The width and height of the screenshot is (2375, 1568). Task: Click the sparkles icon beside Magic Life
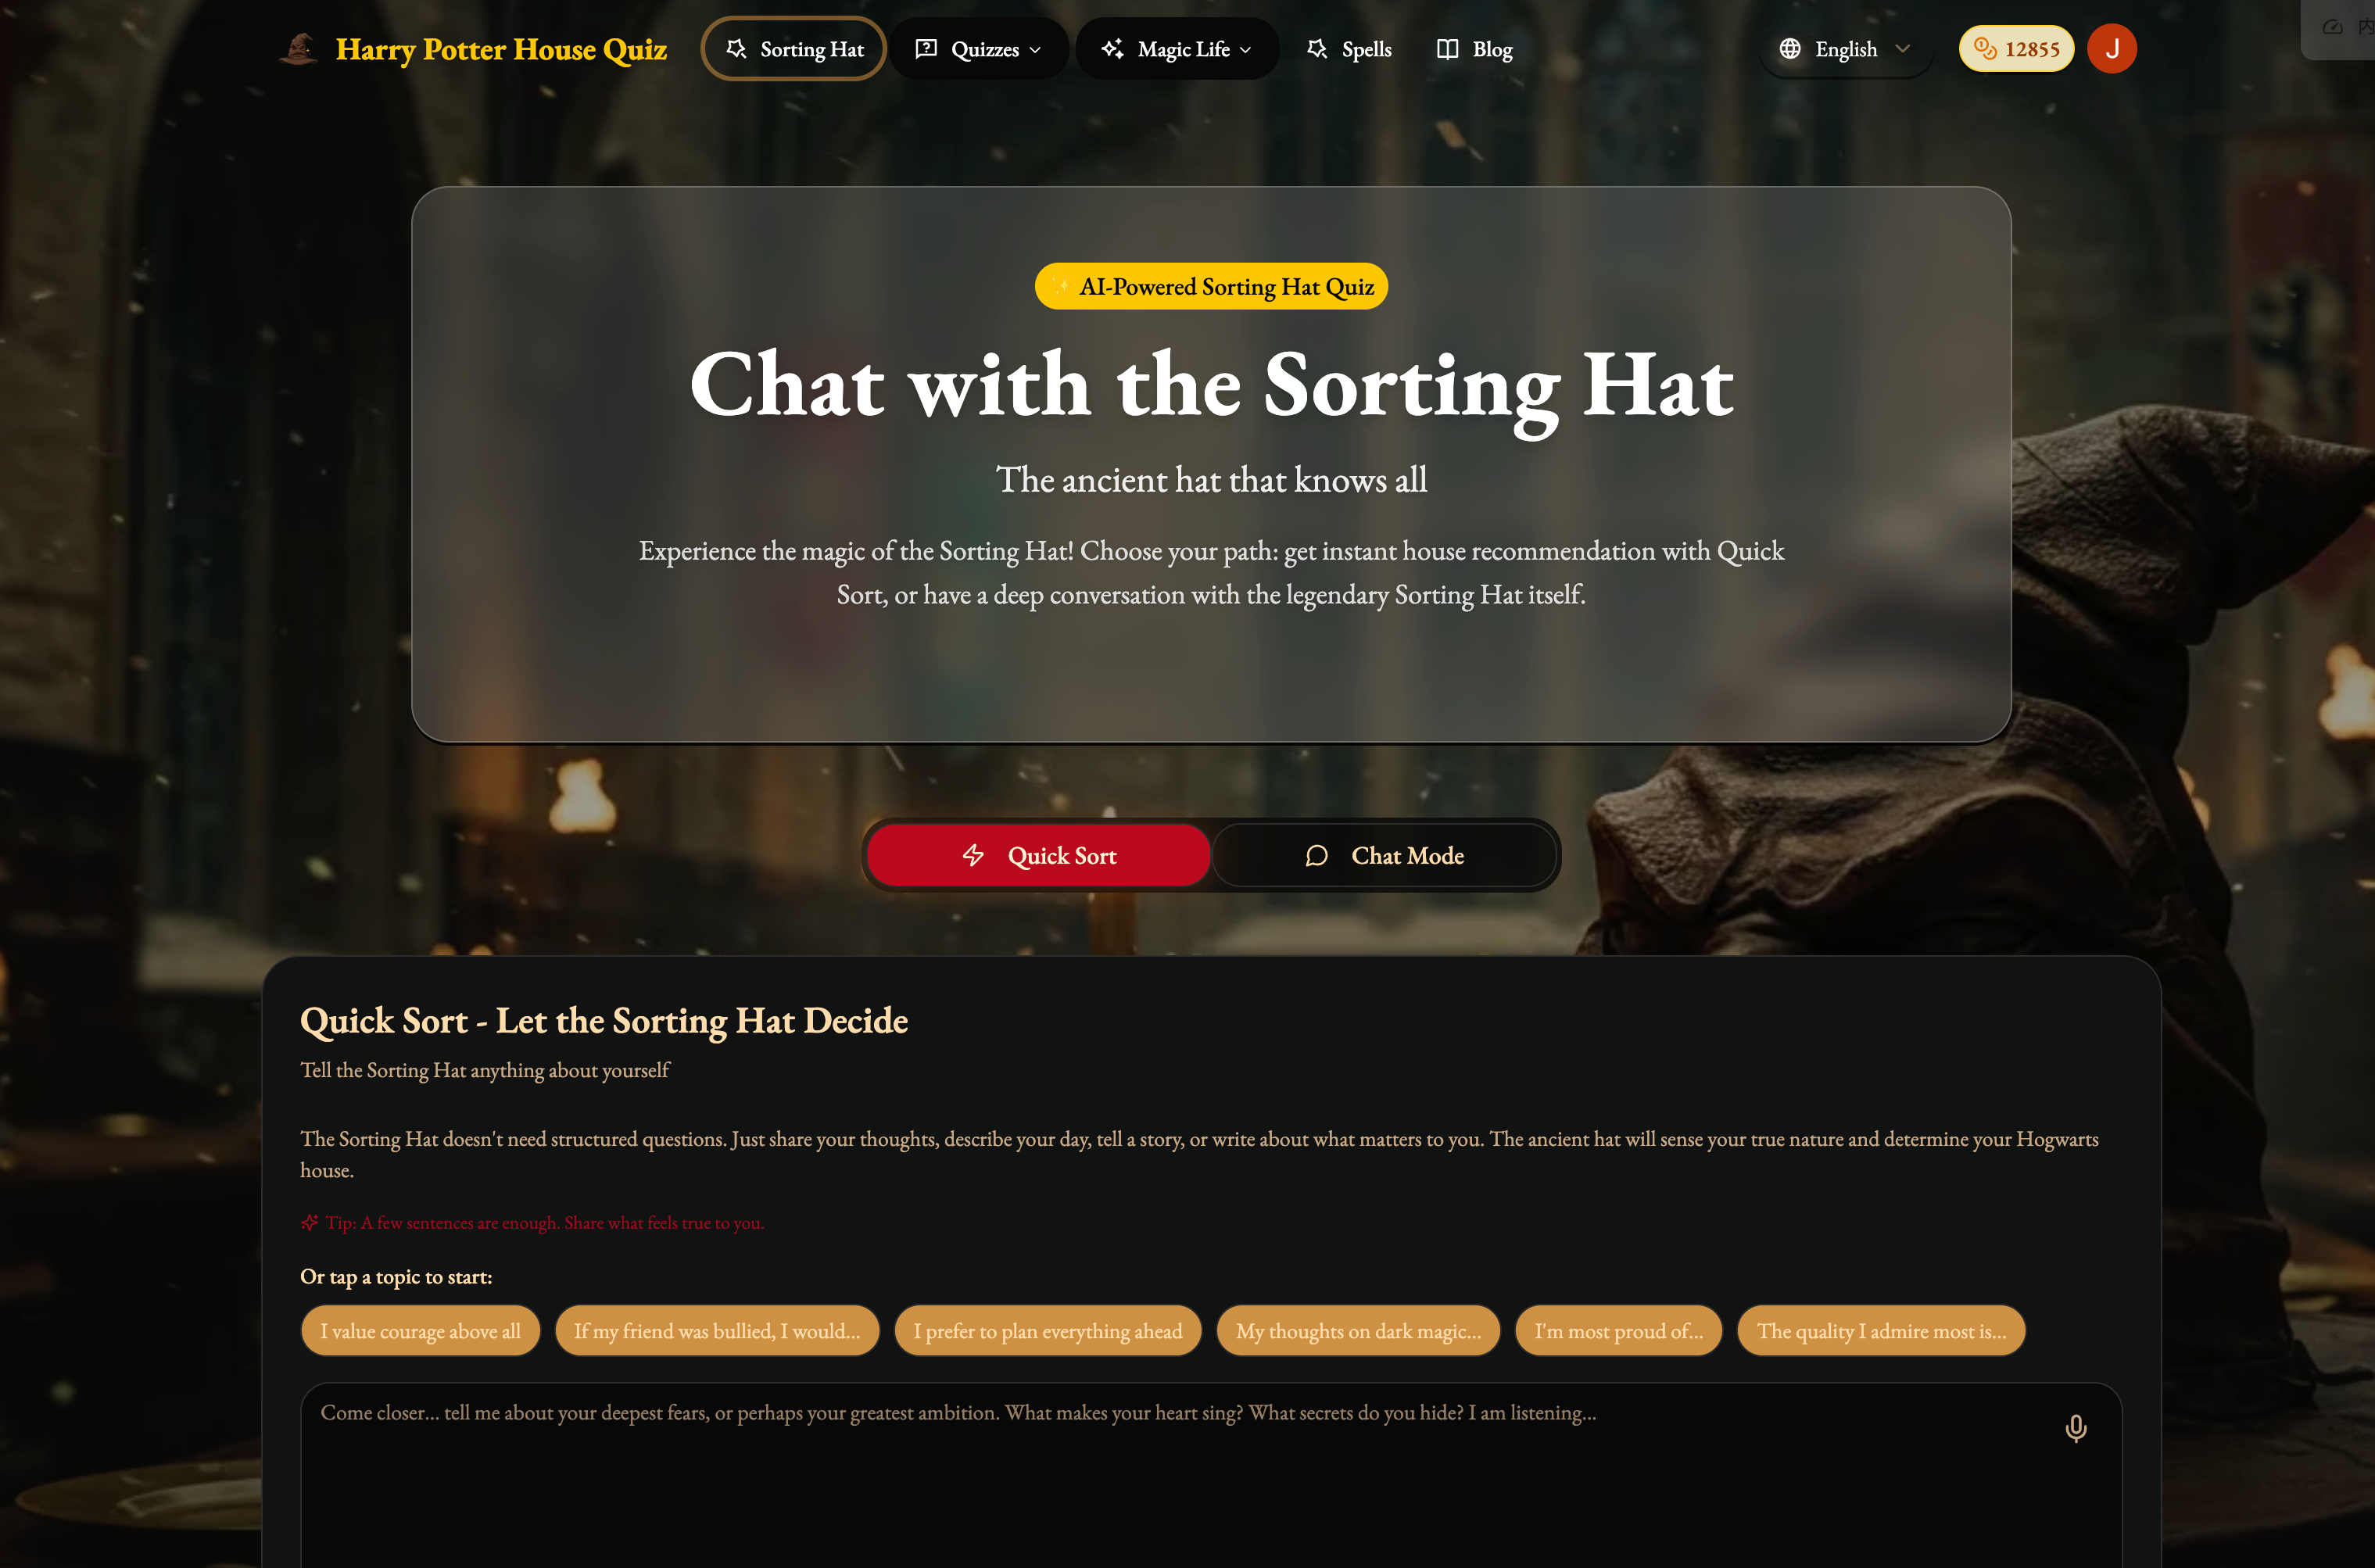tap(1112, 49)
